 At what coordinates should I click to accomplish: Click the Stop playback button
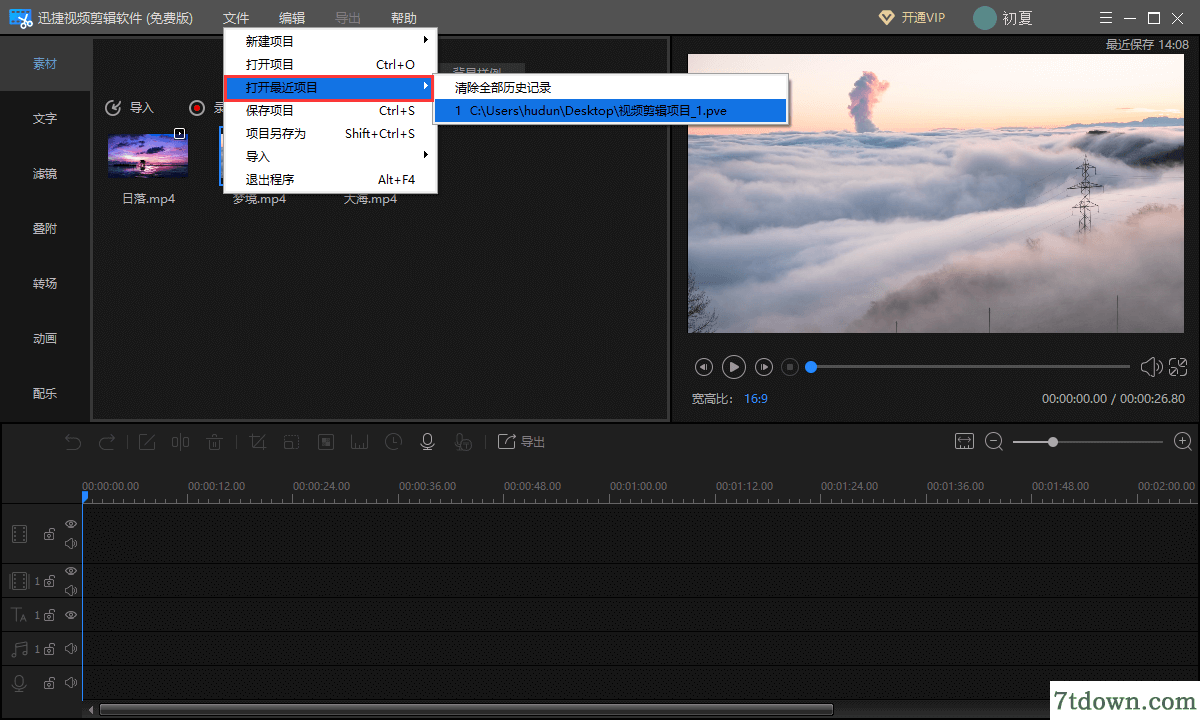[x=790, y=367]
